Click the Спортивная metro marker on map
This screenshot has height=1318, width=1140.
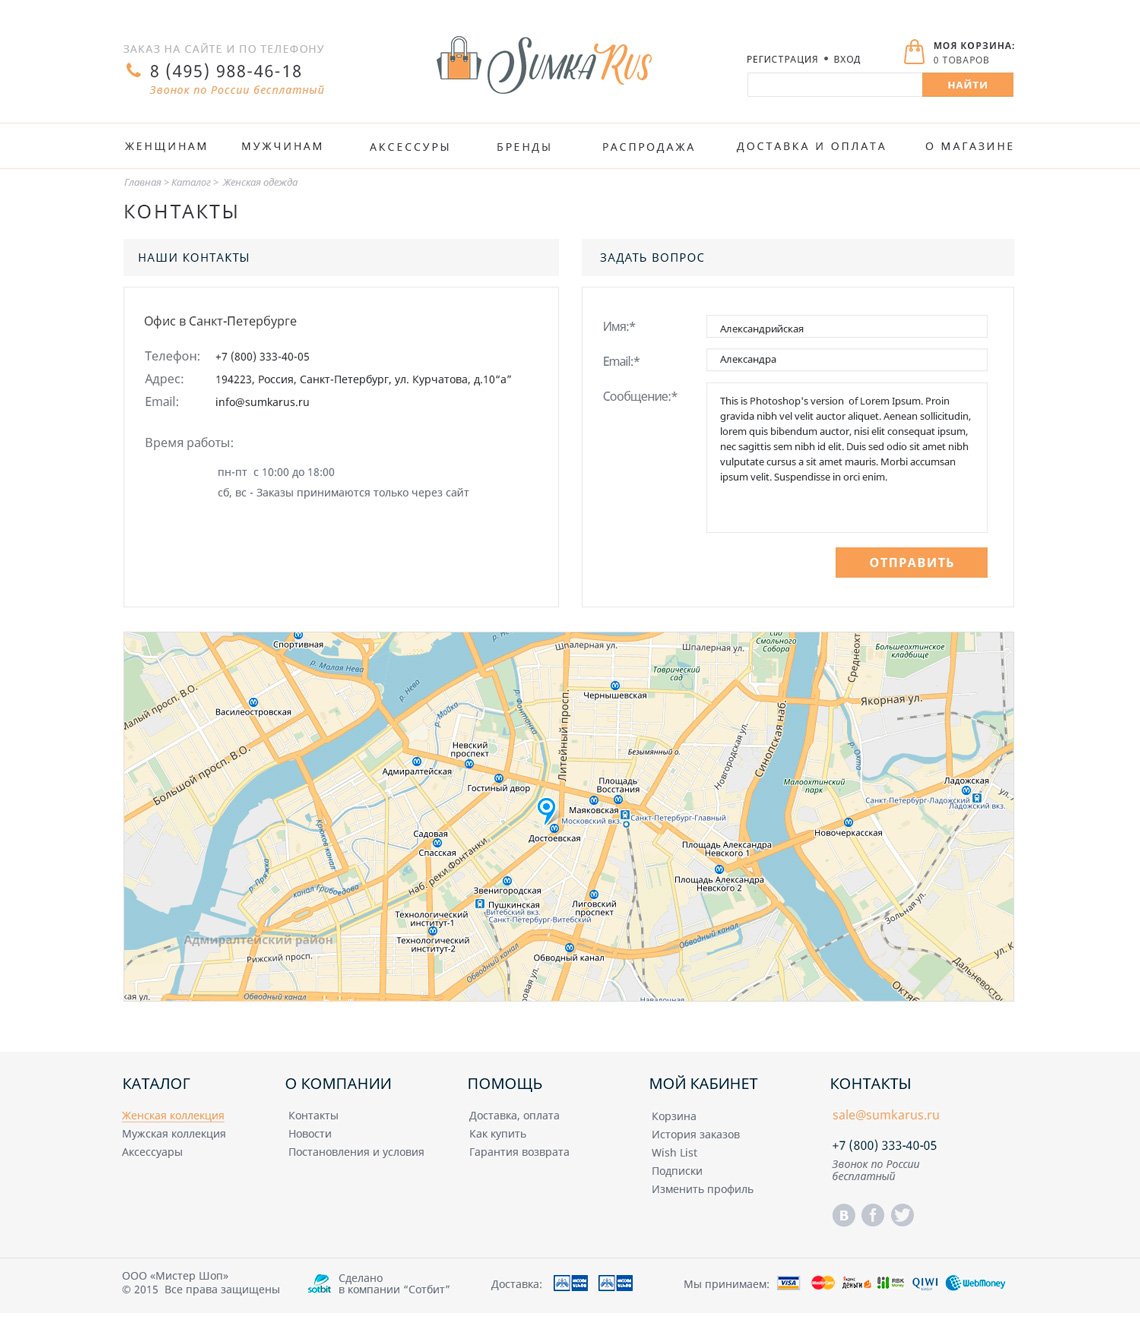[298, 635]
